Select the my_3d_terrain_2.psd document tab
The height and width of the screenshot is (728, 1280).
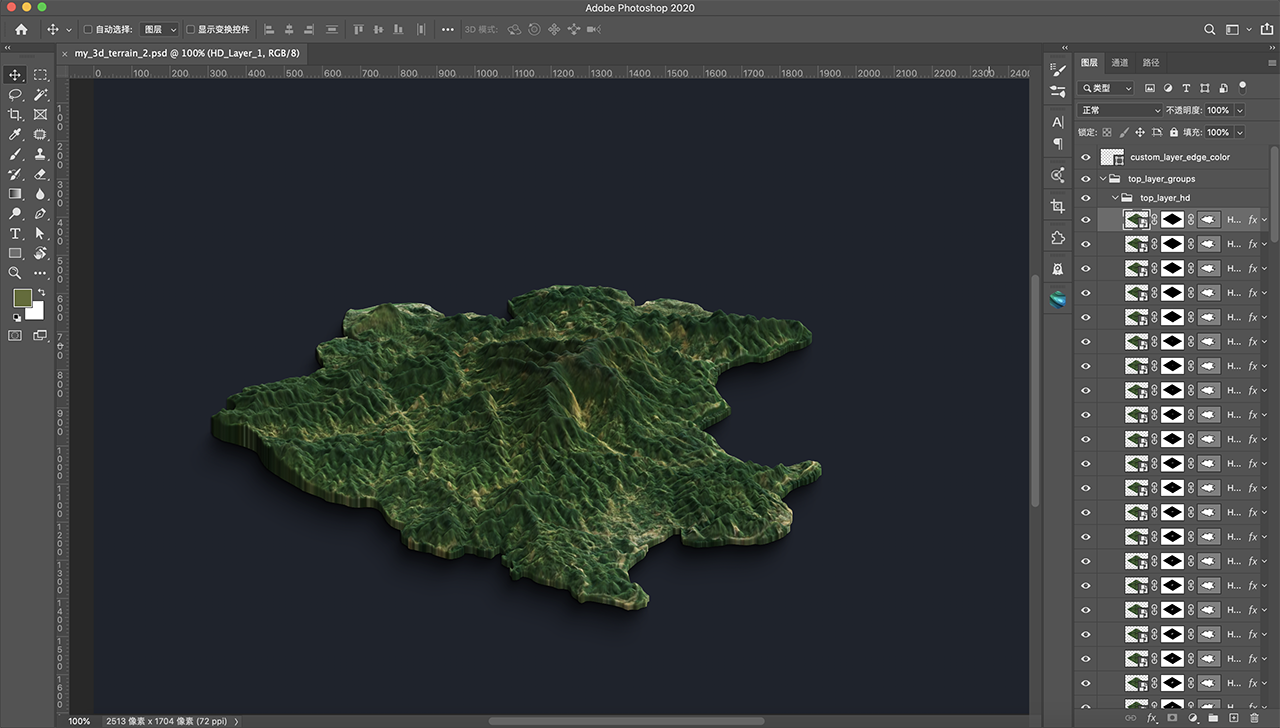tap(187, 53)
